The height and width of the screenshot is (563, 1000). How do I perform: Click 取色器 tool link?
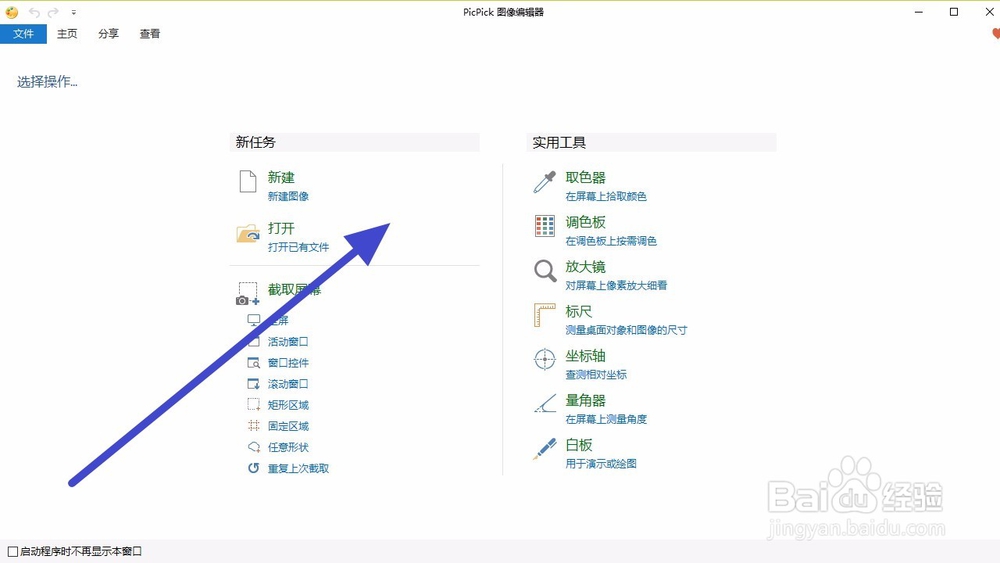coord(585,177)
